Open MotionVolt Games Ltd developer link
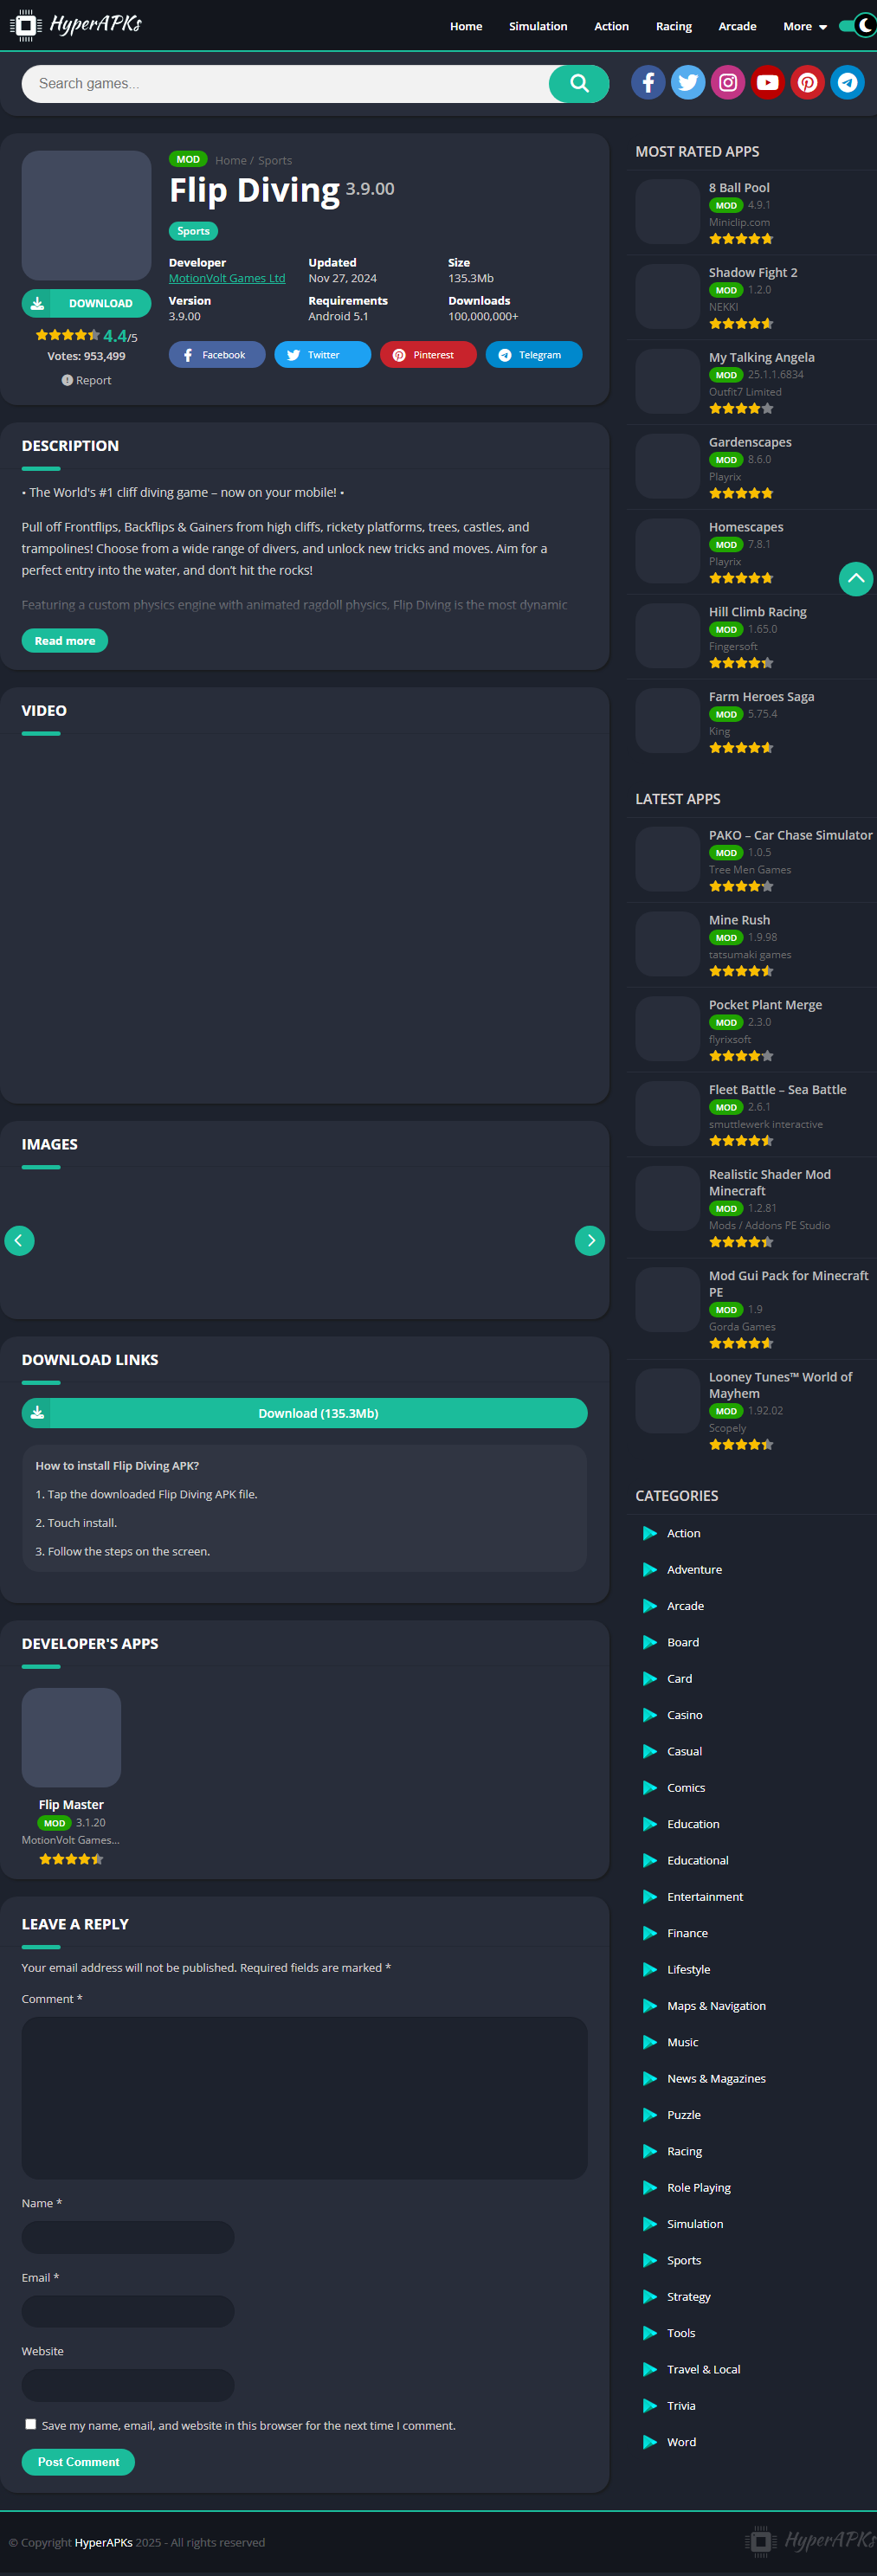The height and width of the screenshot is (2576, 877). click(227, 279)
